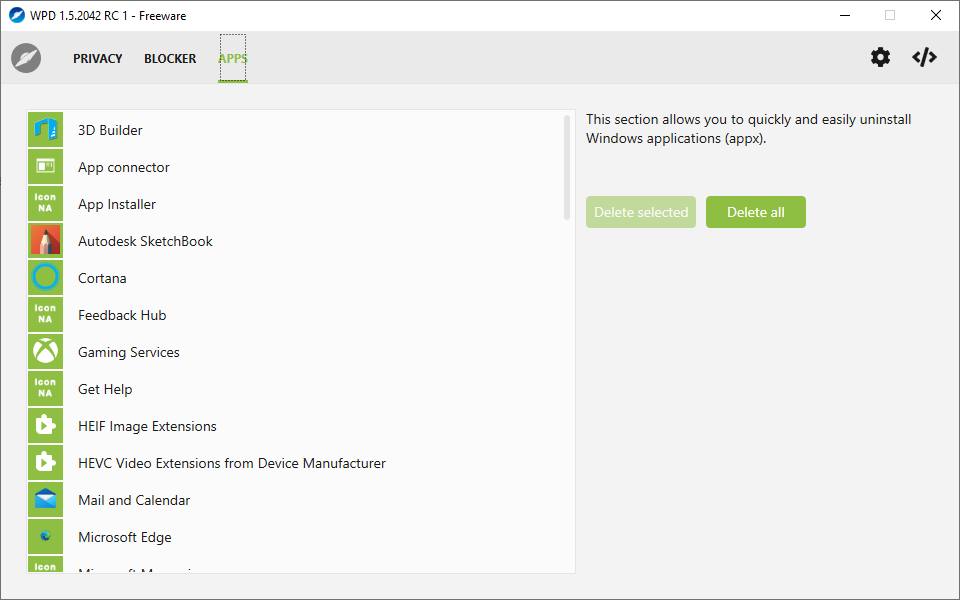
Task: Minimize the WPD window
Action: tap(845, 15)
